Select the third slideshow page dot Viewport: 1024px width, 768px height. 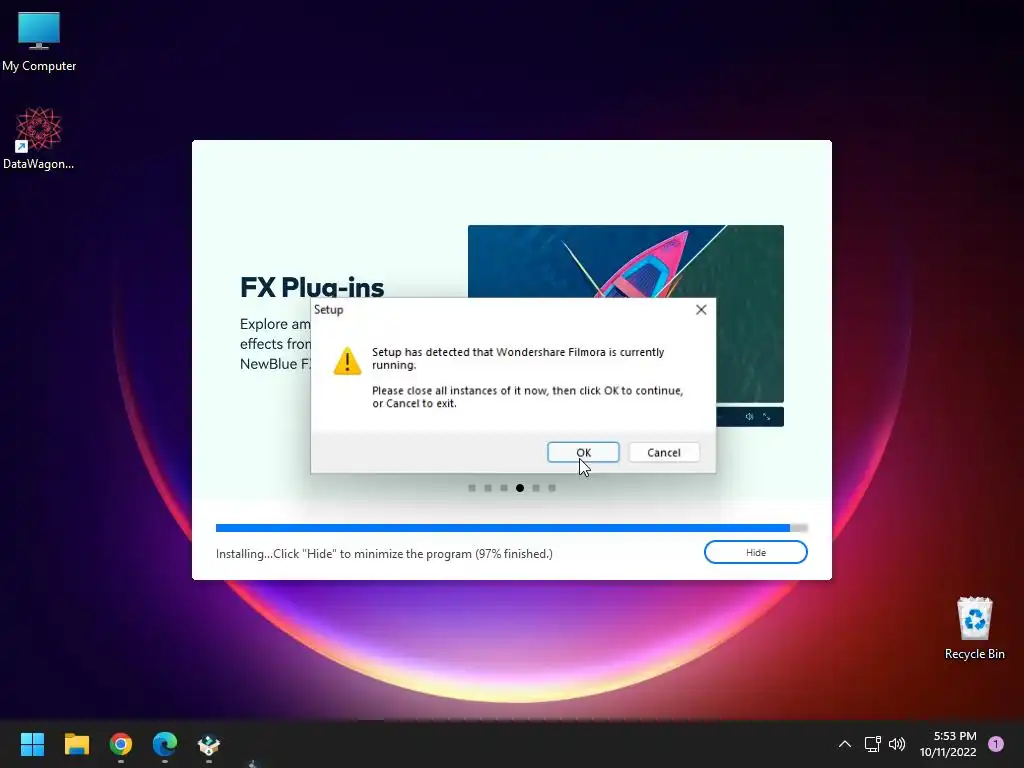tap(504, 488)
